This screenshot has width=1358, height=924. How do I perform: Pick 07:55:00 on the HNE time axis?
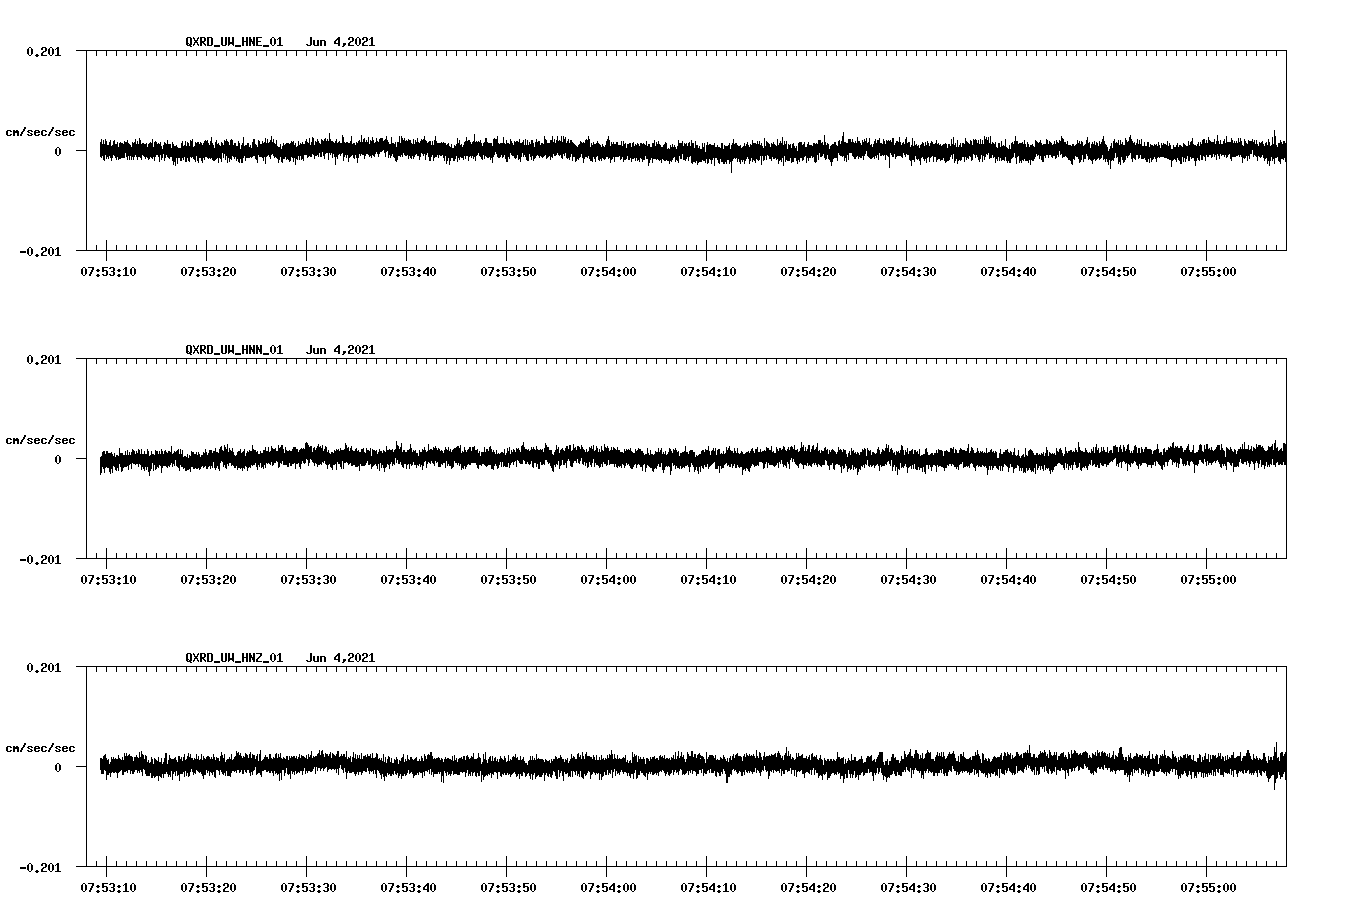pyautogui.click(x=1208, y=271)
